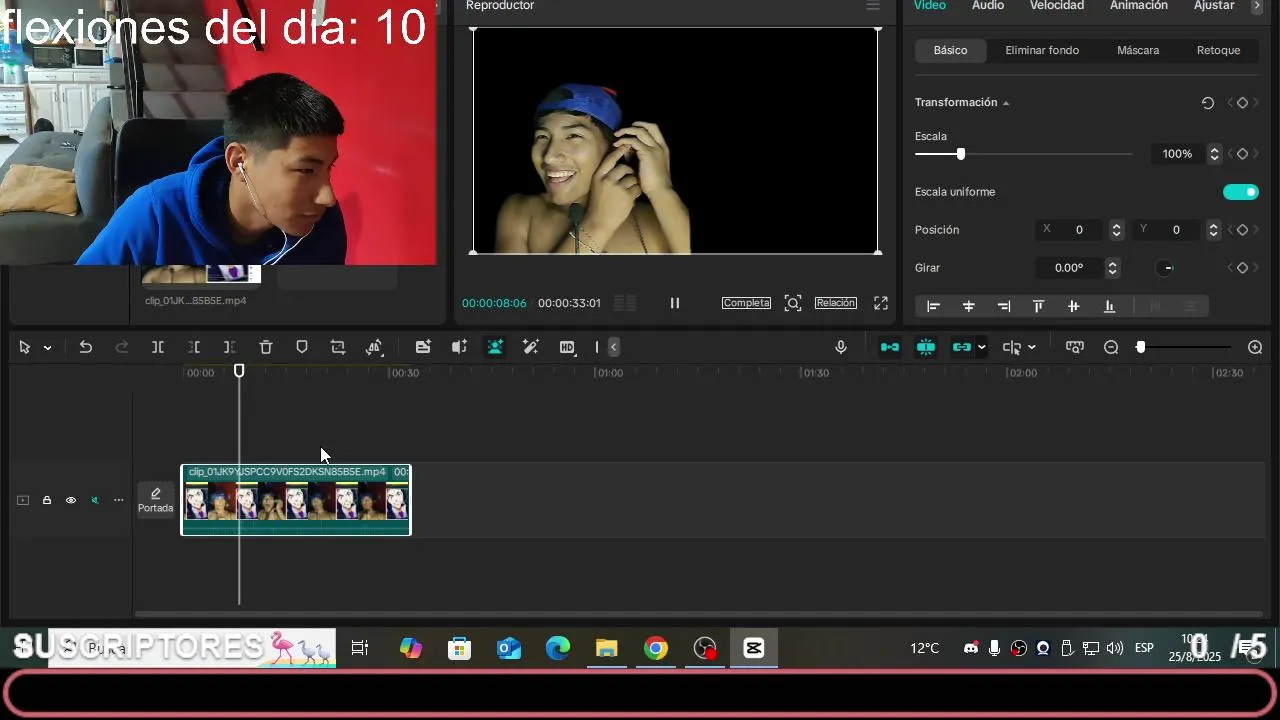The width and height of the screenshot is (1280, 720).
Task: Align the clip vertically to center
Action: (1073, 306)
